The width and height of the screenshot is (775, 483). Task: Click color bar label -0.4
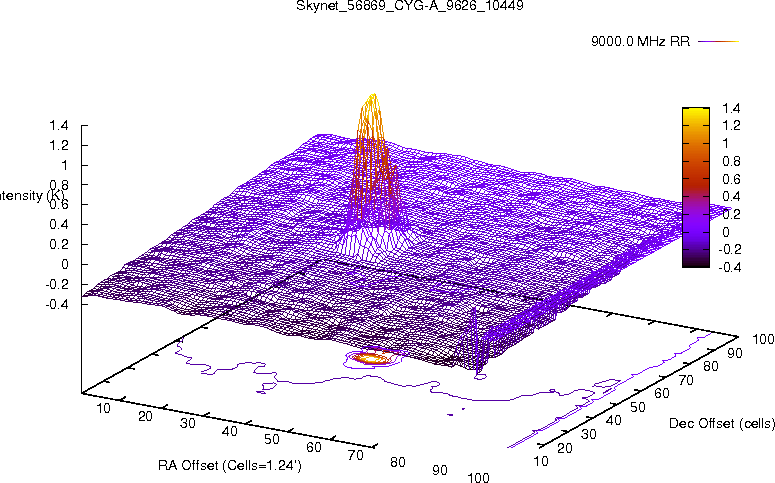click(730, 267)
